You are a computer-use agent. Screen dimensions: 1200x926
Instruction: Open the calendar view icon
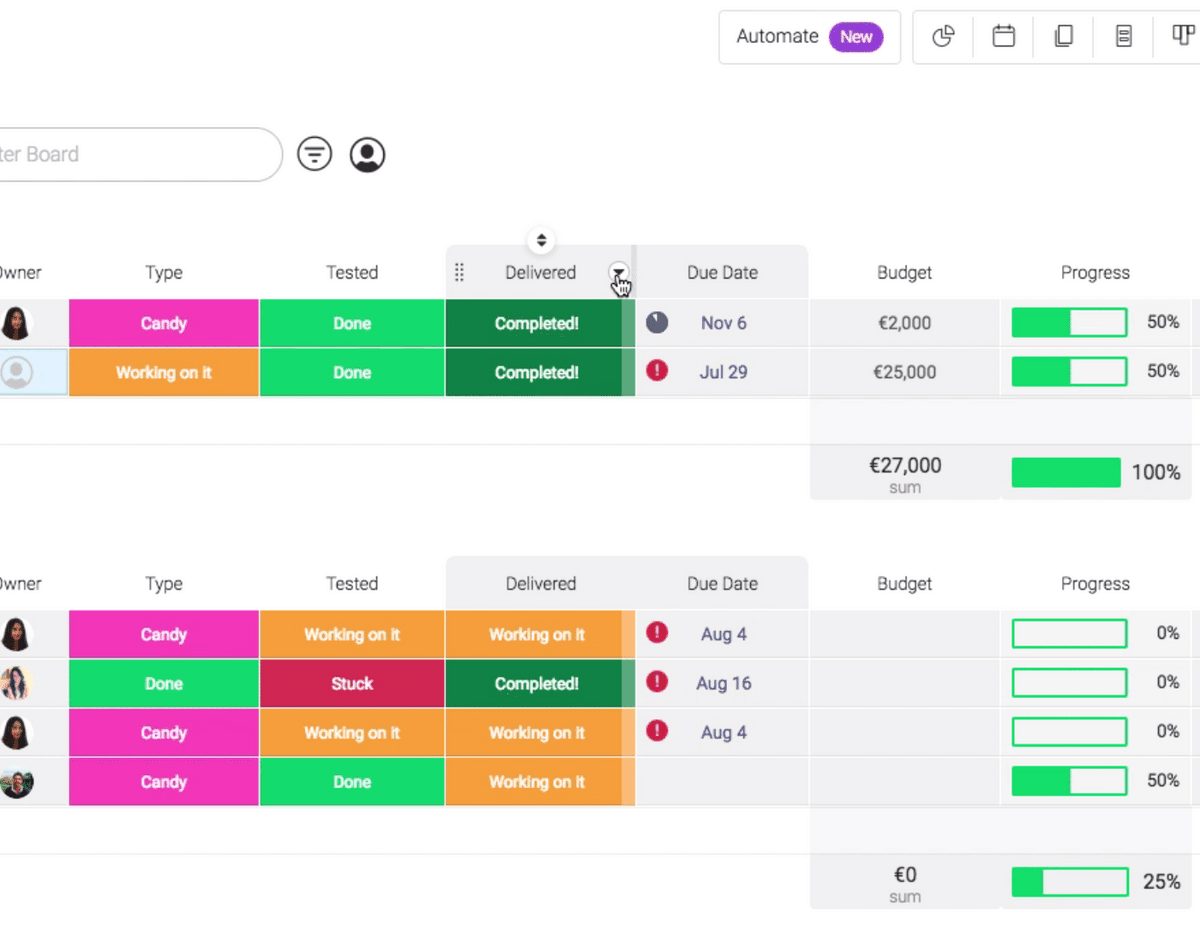(x=1003, y=37)
